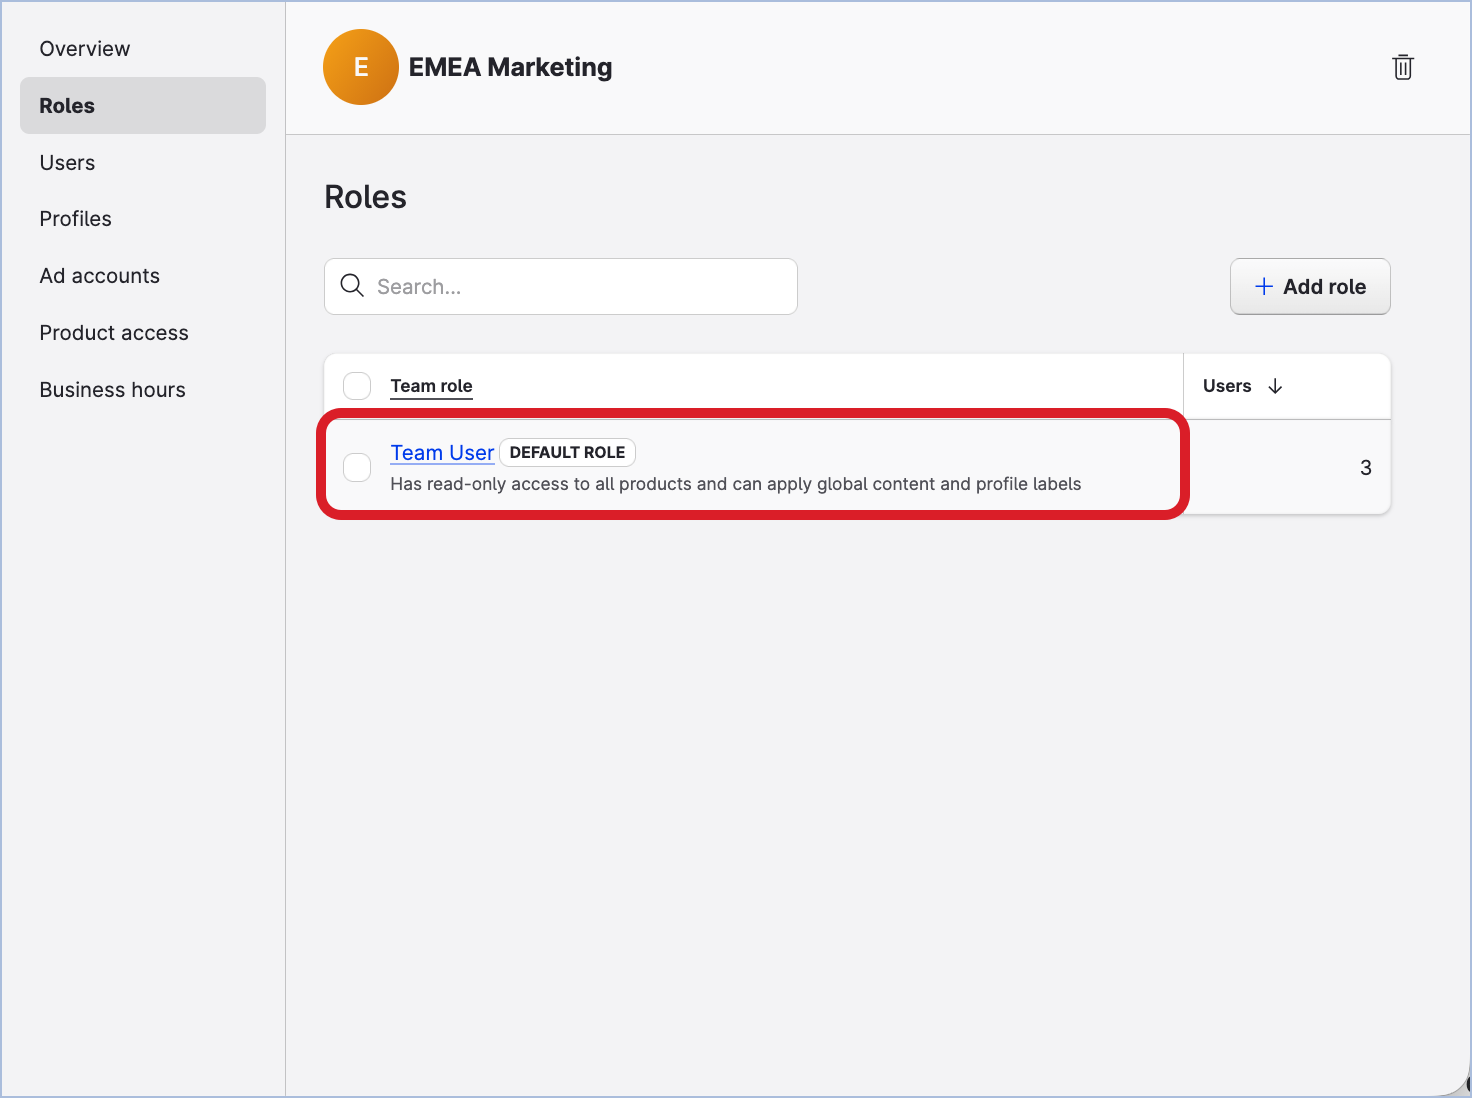Click the sort arrow beside Users column
Screen dimensions: 1472x1098
click(1275, 386)
